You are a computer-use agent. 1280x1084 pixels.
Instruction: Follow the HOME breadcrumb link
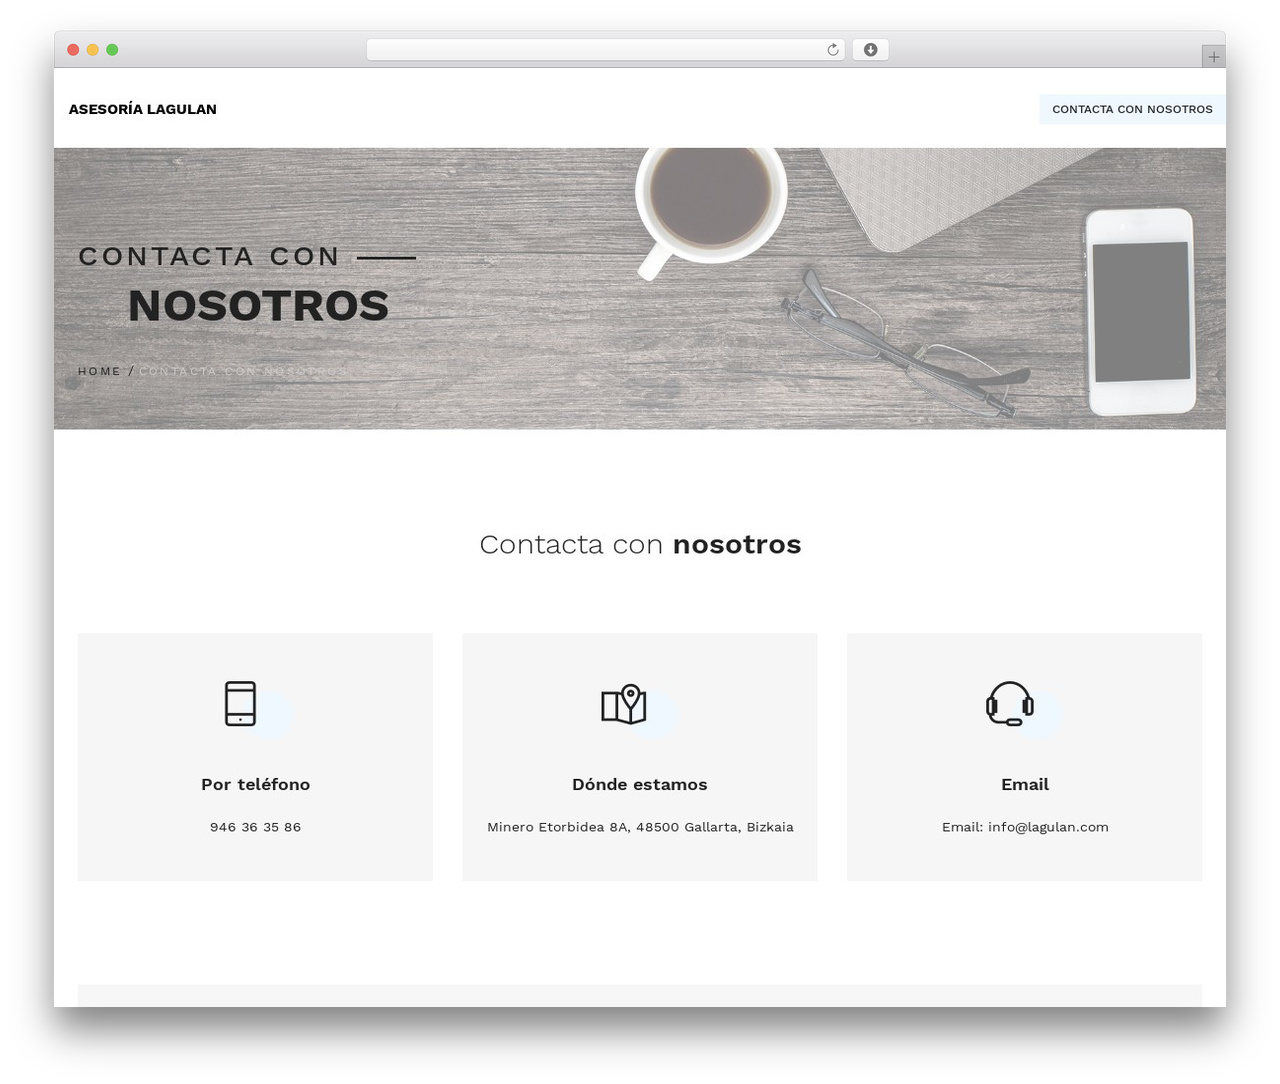coord(99,371)
